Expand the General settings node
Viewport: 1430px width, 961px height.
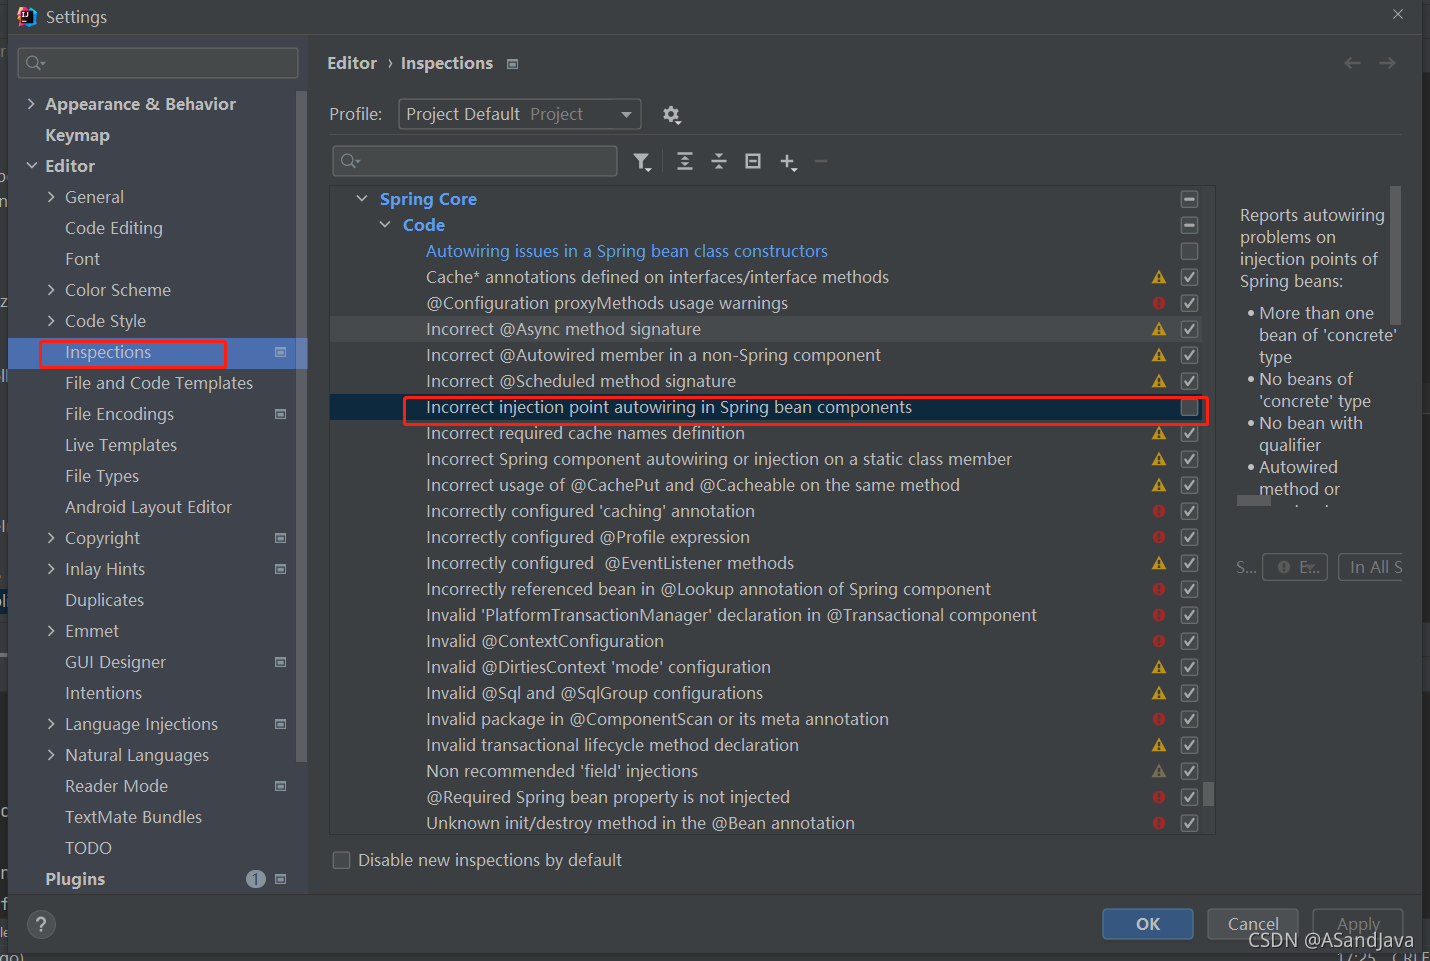click(51, 197)
